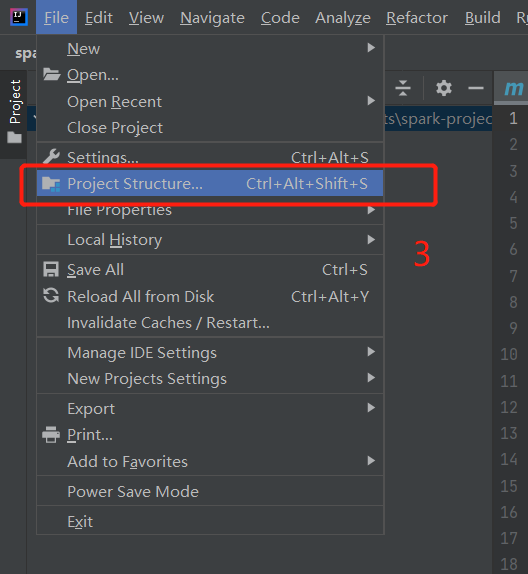Click Close Project
Screen dimensions: 528x574
pos(210,128)
